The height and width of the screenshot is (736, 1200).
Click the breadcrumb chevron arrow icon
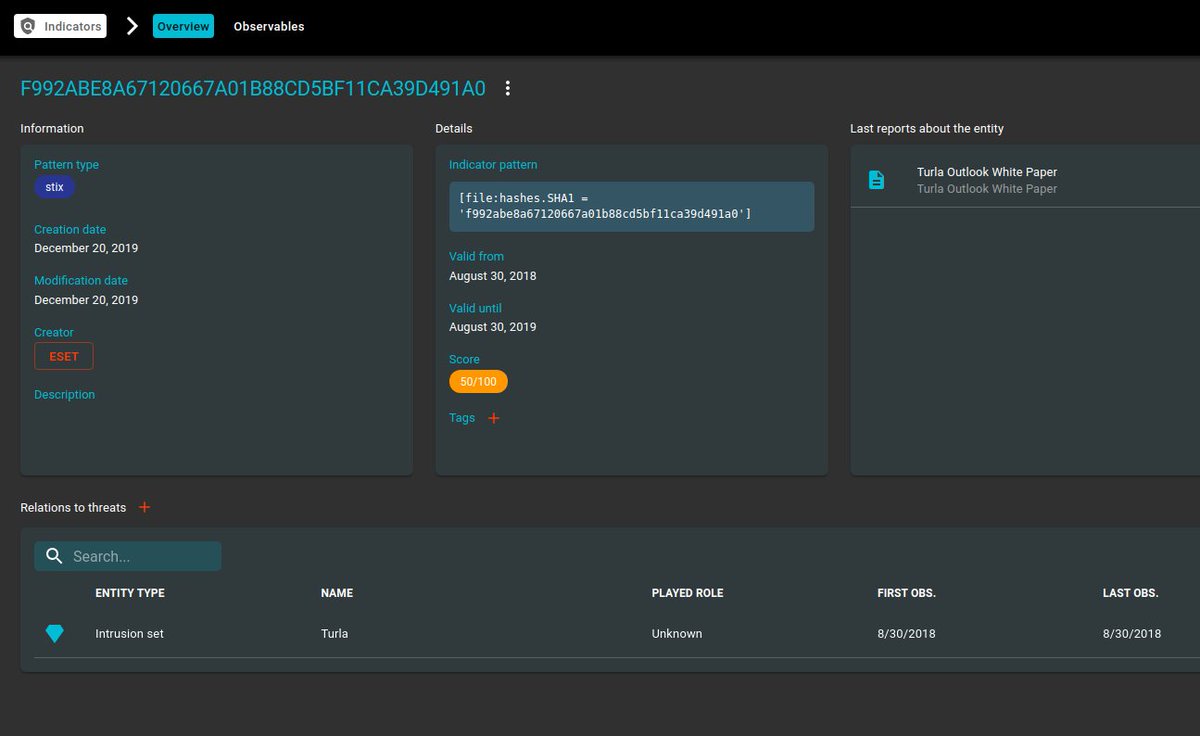click(132, 26)
